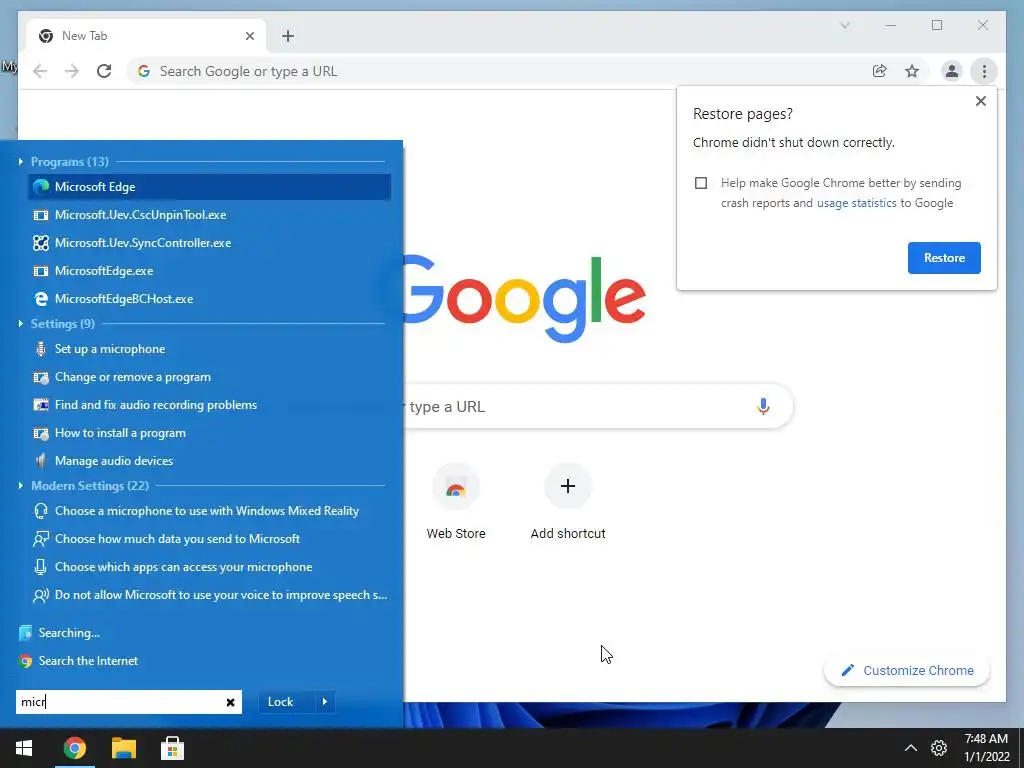
Task: Open Choose which apps can access your microphone
Action: click(x=210, y=567)
